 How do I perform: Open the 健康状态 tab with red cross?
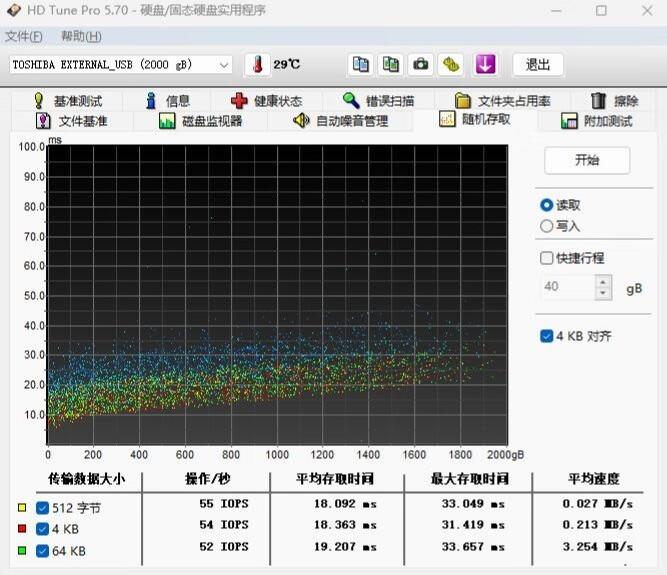[x=265, y=101]
